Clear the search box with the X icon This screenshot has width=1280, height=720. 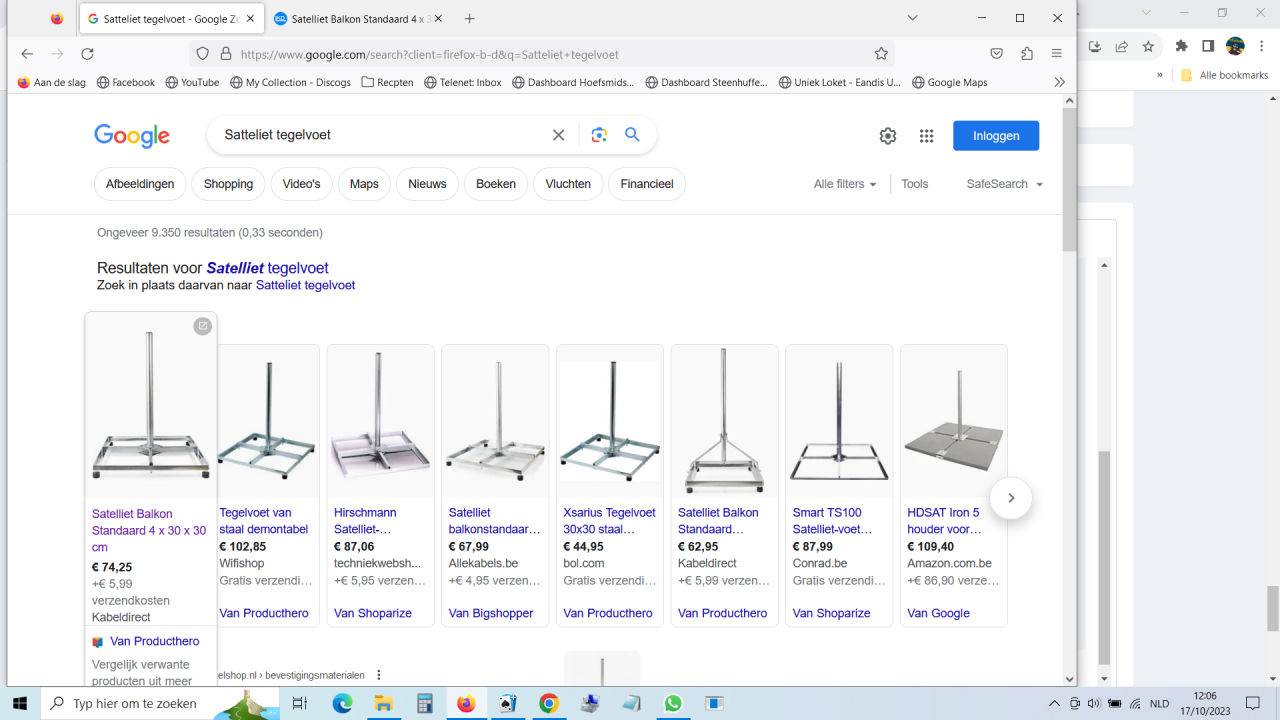tap(559, 135)
